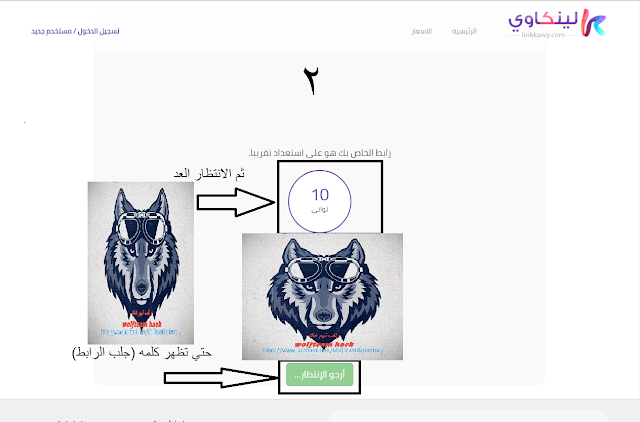Screen dimensions: 640x422
Task: Click the حتي تظهر كلمه annotation text
Action: pyautogui.click(x=142, y=353)
